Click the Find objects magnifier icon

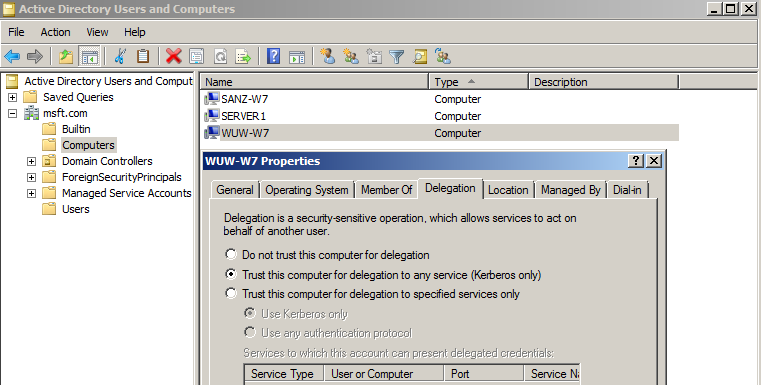(420, 57)
